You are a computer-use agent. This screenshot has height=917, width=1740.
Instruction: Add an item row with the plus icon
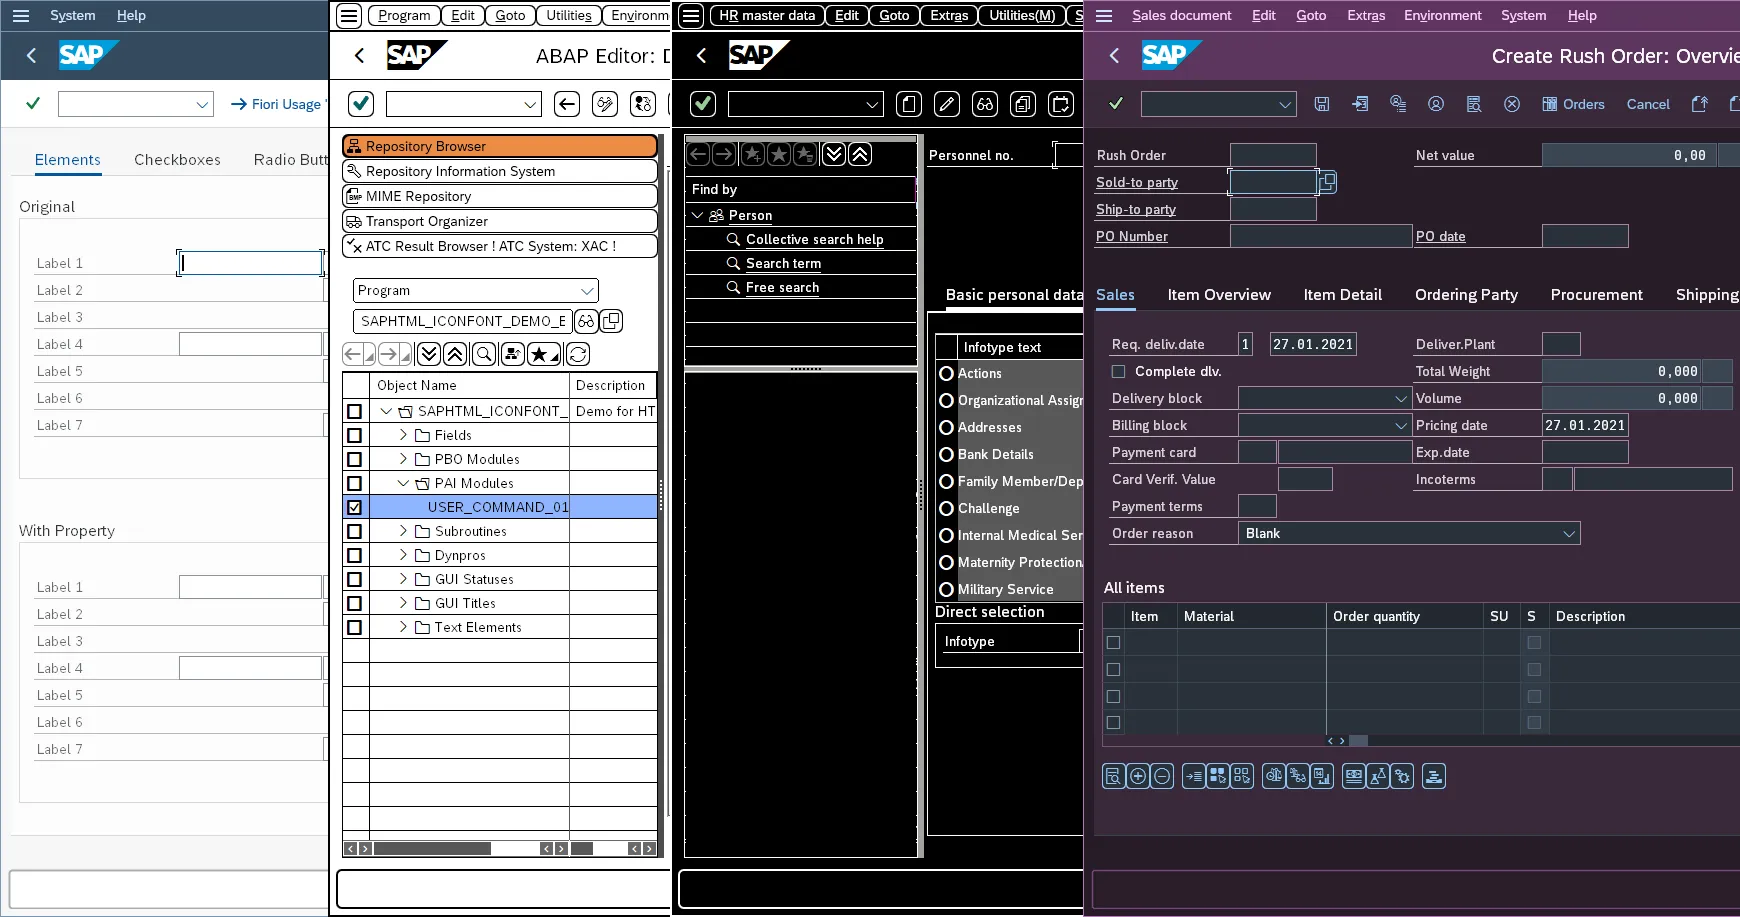pyautogui.click(x=1139, y=775)
